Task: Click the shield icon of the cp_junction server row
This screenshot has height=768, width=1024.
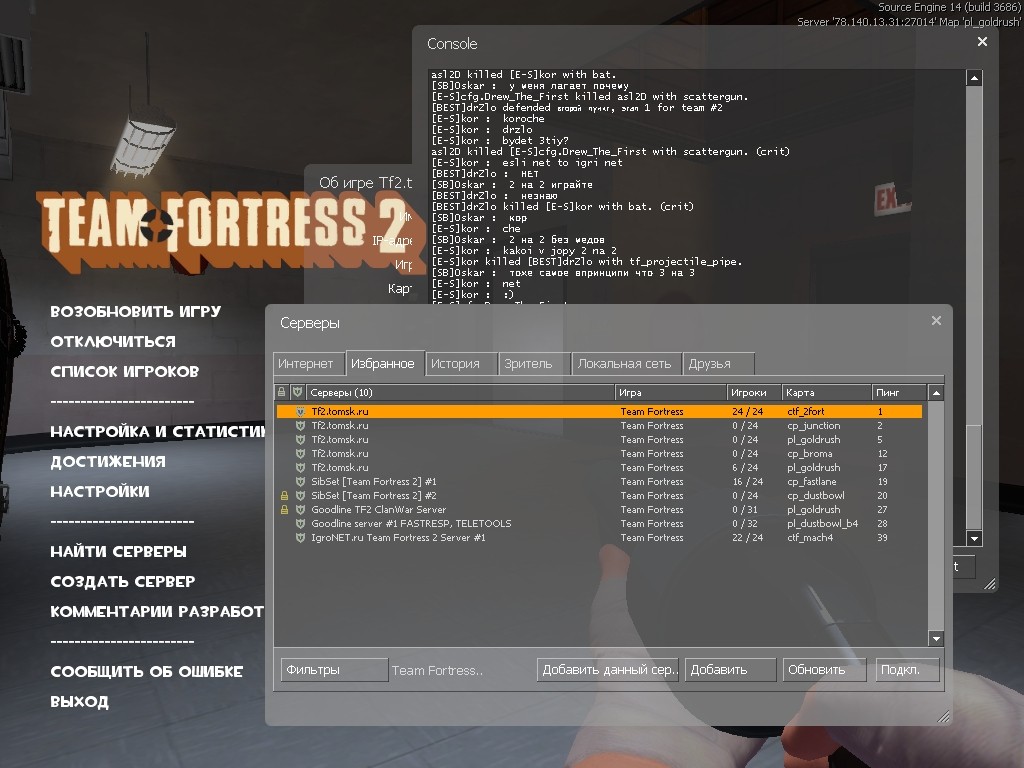Action: click(x=300, y=426)
